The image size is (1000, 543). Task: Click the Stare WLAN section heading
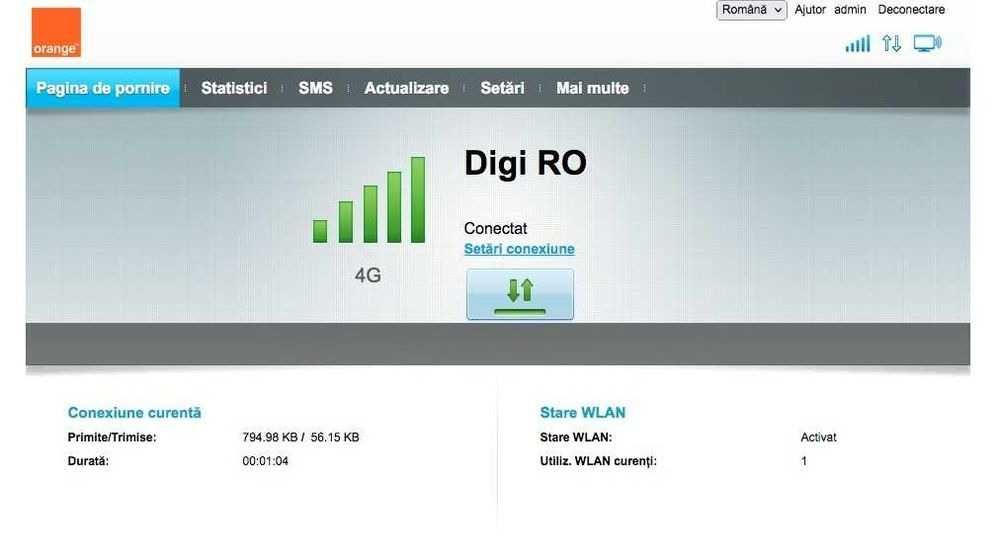click(x=583, y=413)
